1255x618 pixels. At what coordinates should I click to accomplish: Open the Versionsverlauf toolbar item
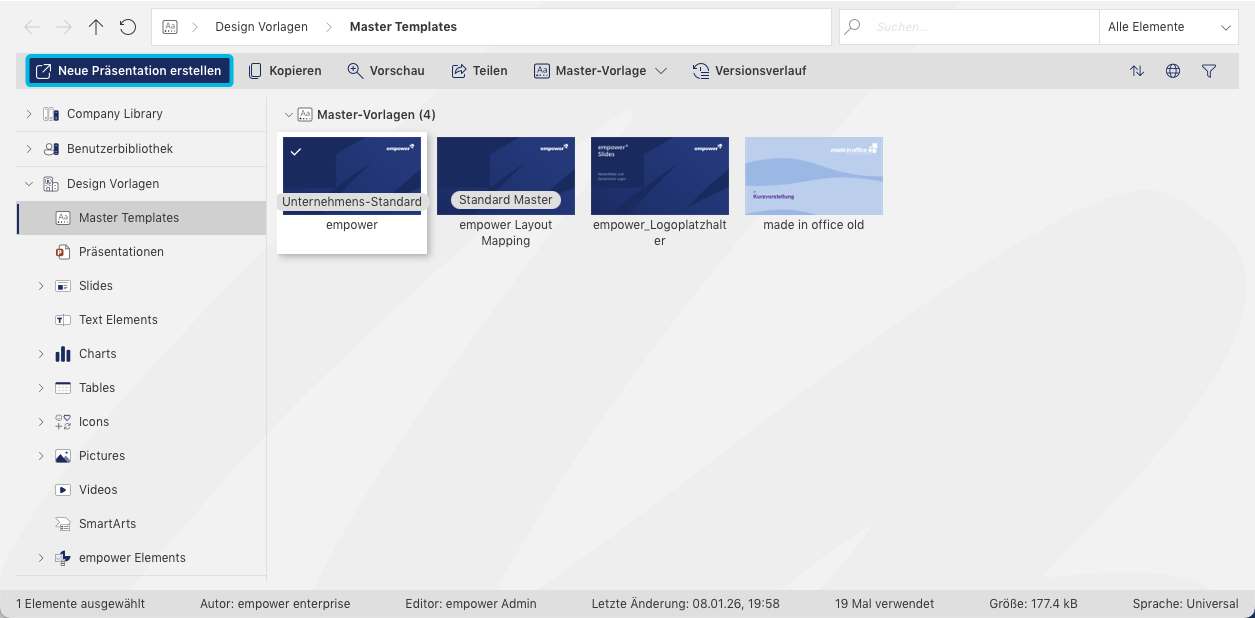point(749,71)
